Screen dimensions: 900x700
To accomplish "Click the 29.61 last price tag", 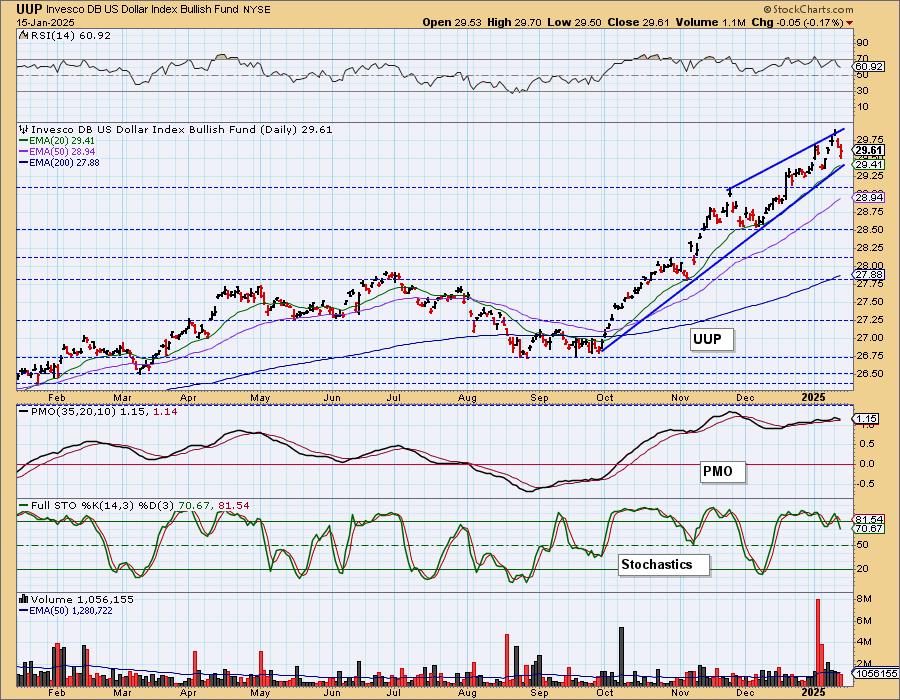I will coord(868,151).
